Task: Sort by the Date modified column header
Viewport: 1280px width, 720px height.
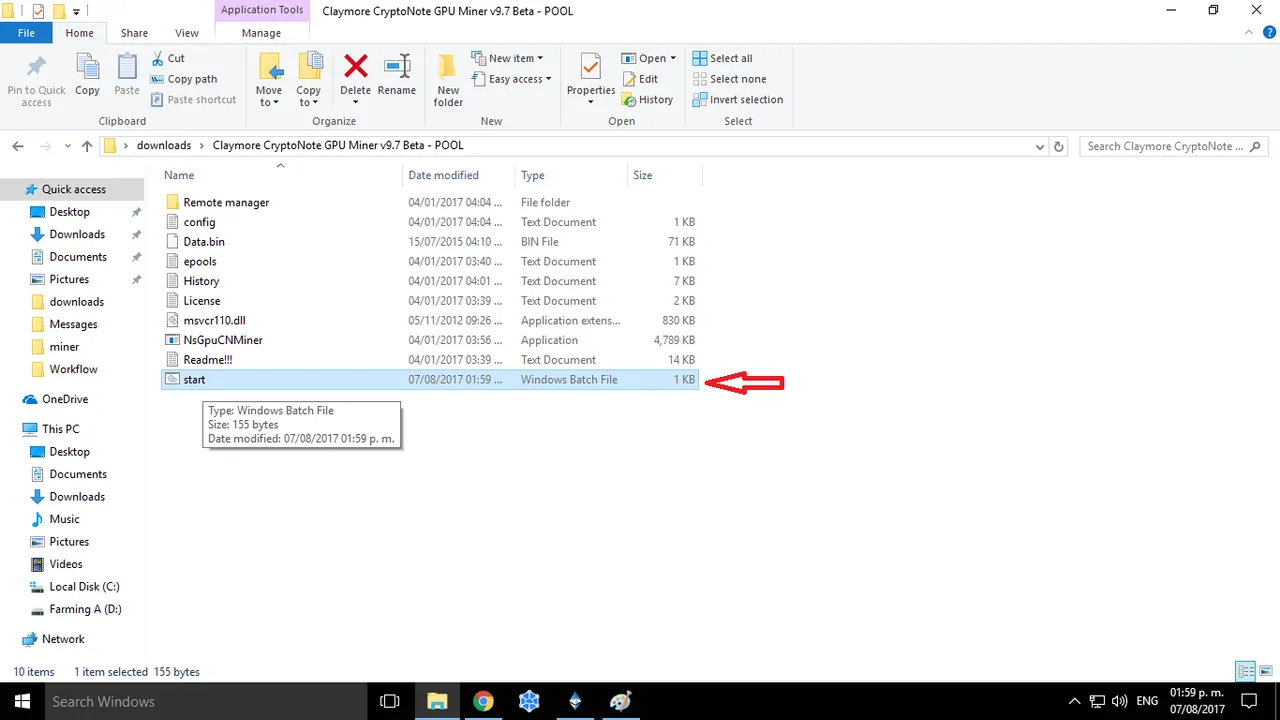Action: (458, 175)
